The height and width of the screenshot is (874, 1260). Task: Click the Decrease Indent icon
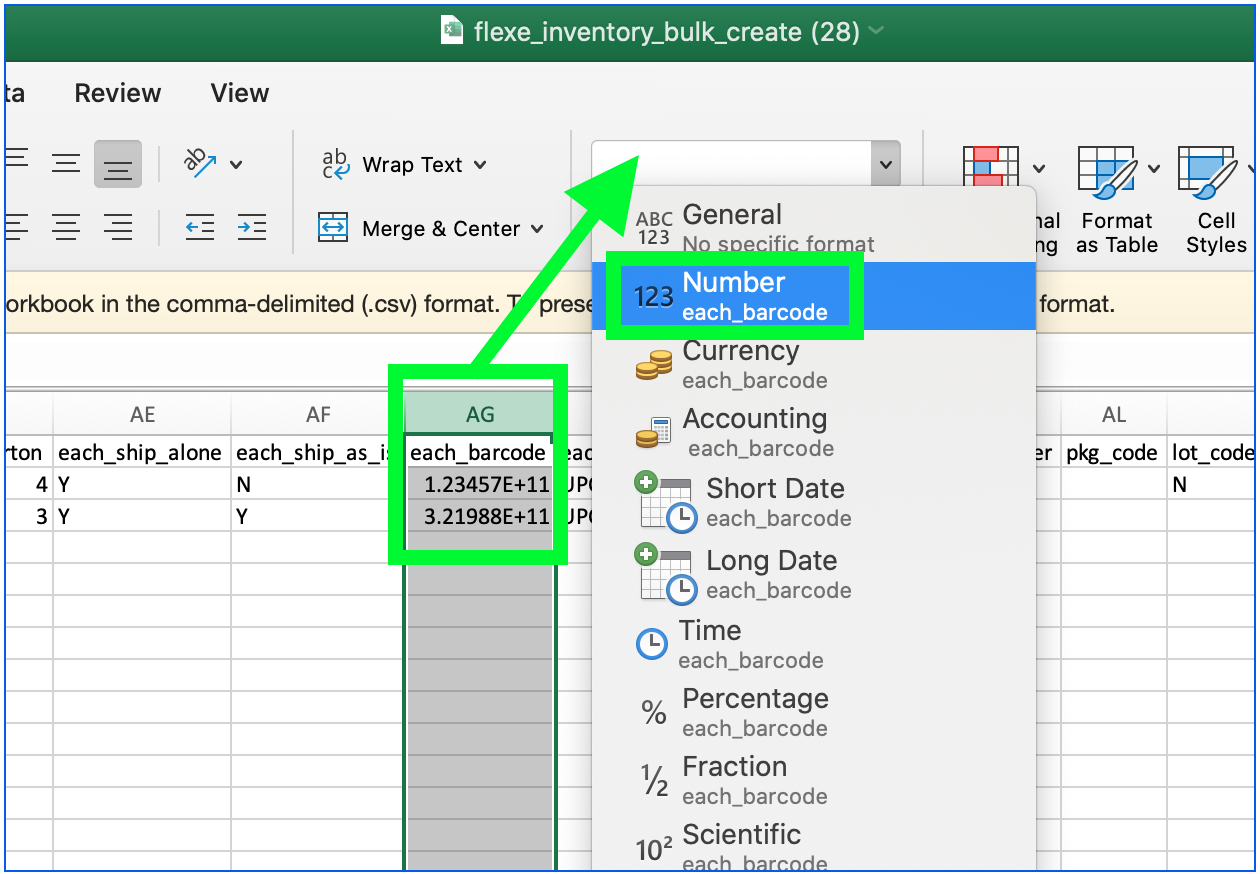[199, 227]
